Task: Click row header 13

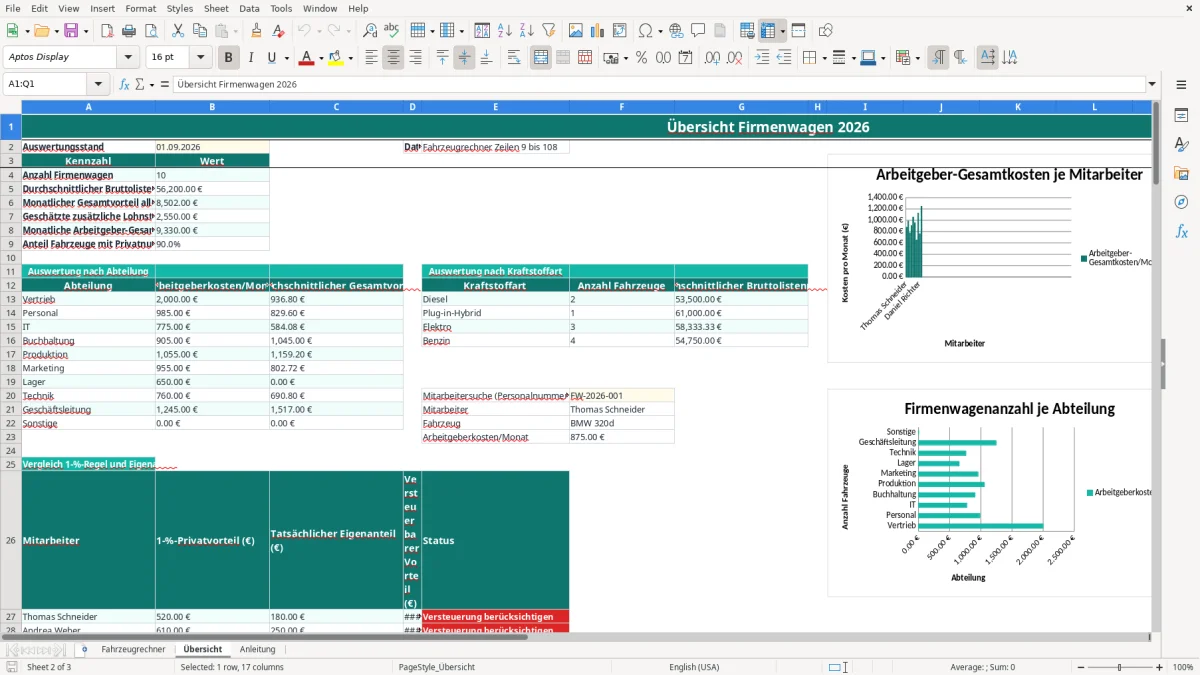Action: (x=11, y=300)
